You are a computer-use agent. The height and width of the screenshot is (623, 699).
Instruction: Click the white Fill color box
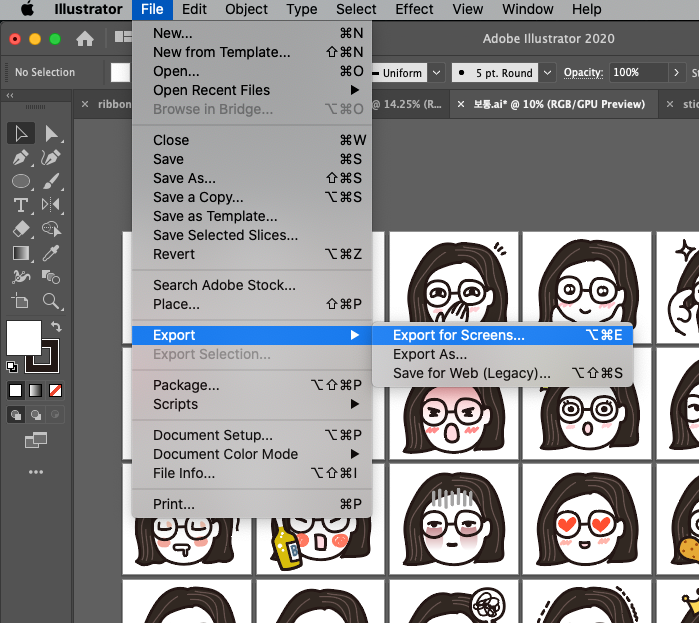(24, 337)
